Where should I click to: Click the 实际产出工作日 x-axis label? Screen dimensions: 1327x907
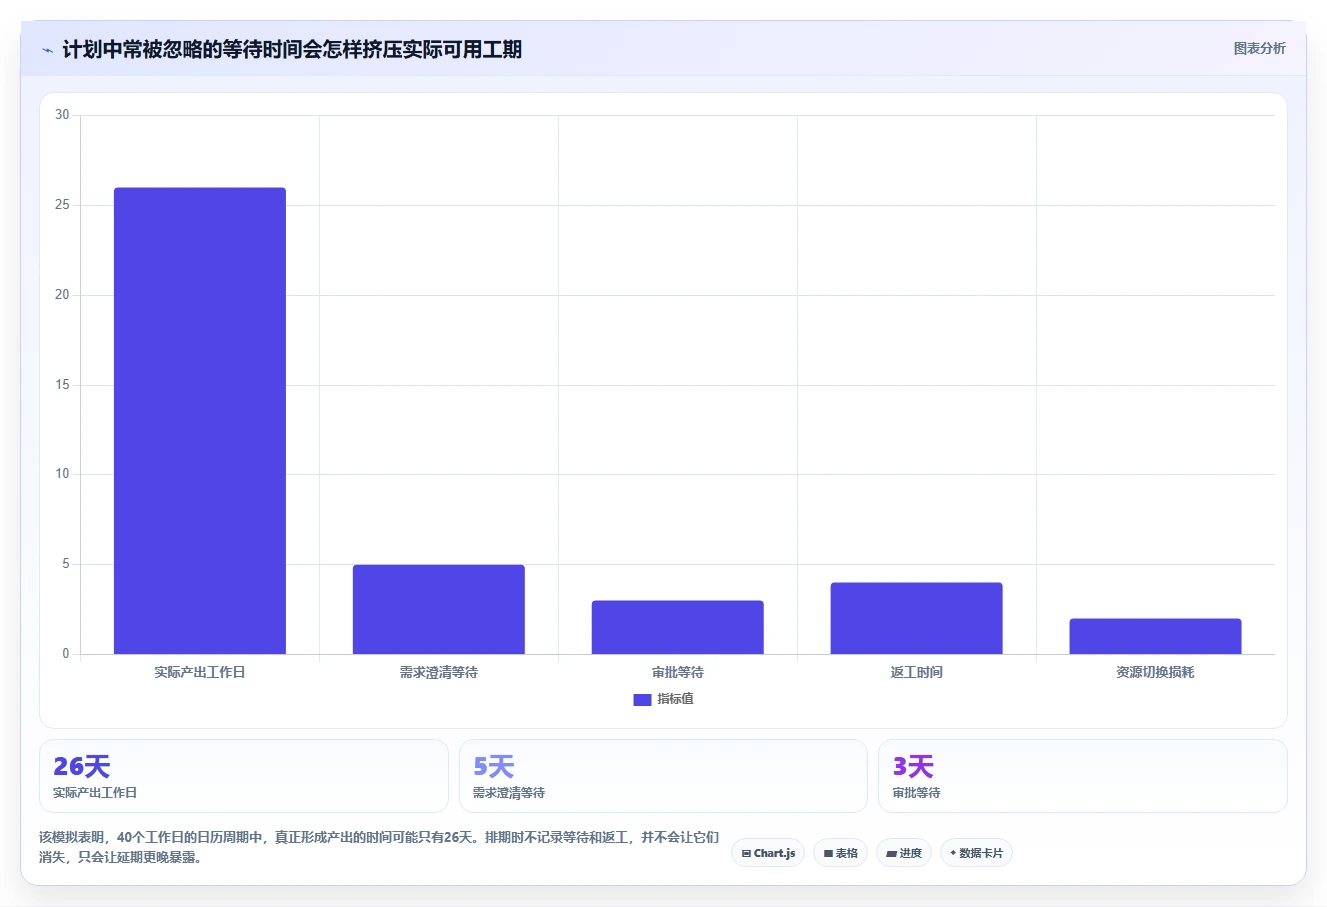point(200,672)
